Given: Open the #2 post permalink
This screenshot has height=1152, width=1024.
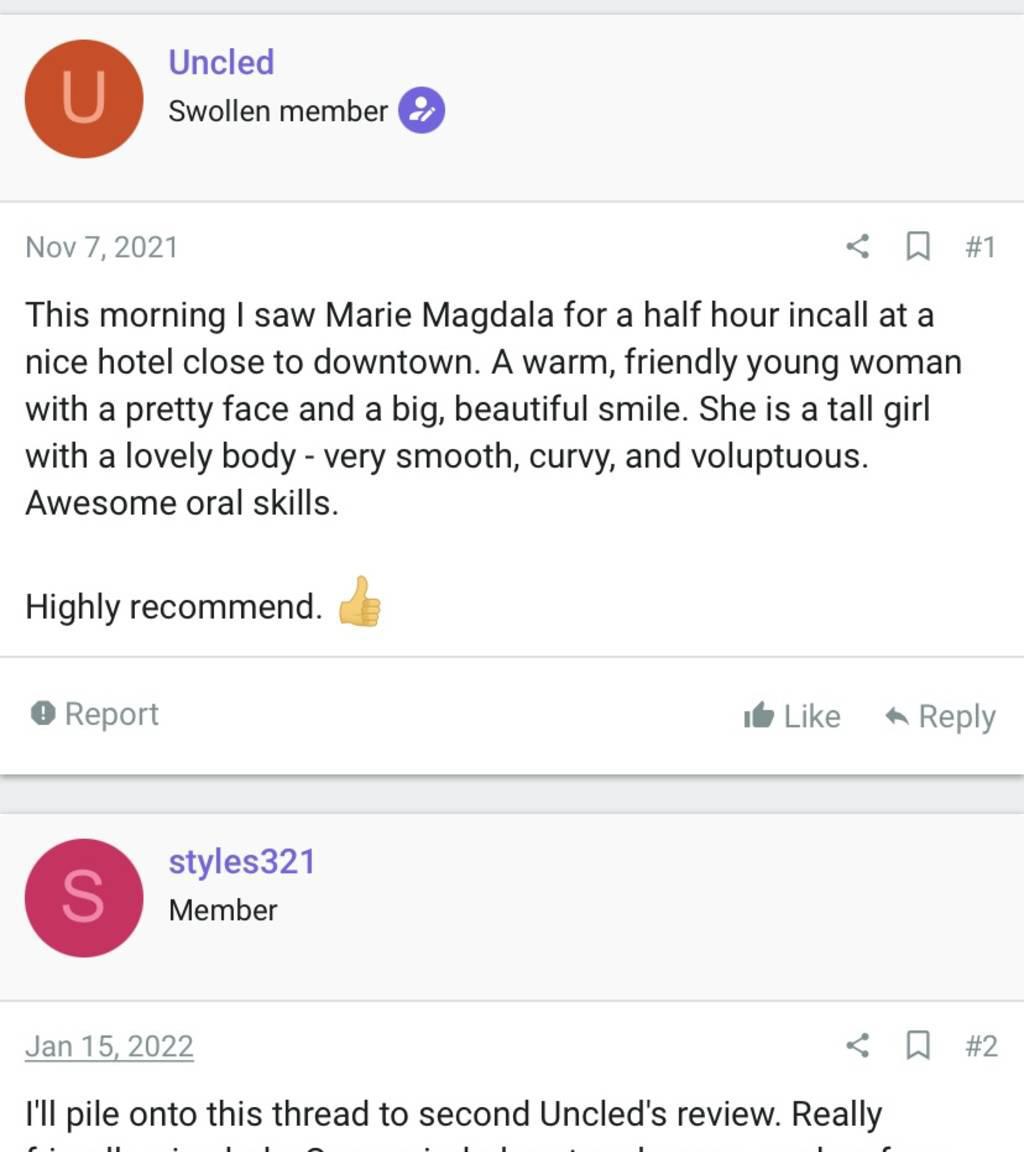Looking at the screenshot, I should tap(981, 1046).
